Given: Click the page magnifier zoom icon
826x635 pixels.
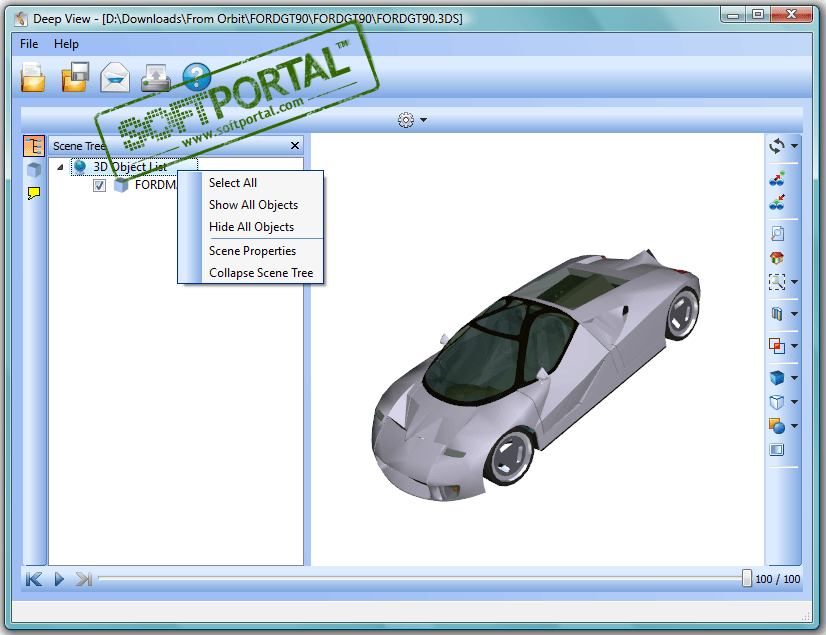Looking at the screenshot, I should [777, 233].
